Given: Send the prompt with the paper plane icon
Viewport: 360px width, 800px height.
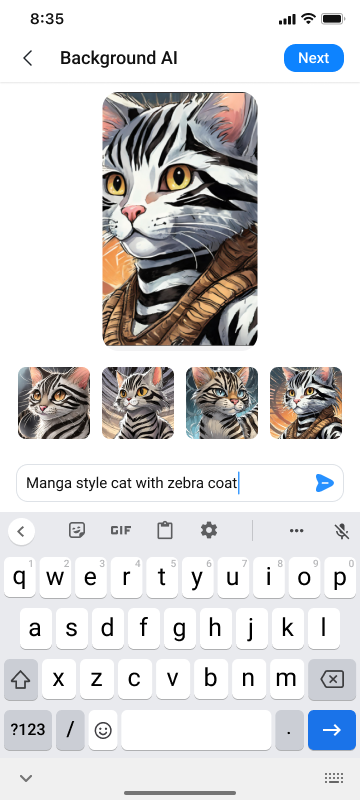Looking at the screenshot, I should [x=325, y=483].
